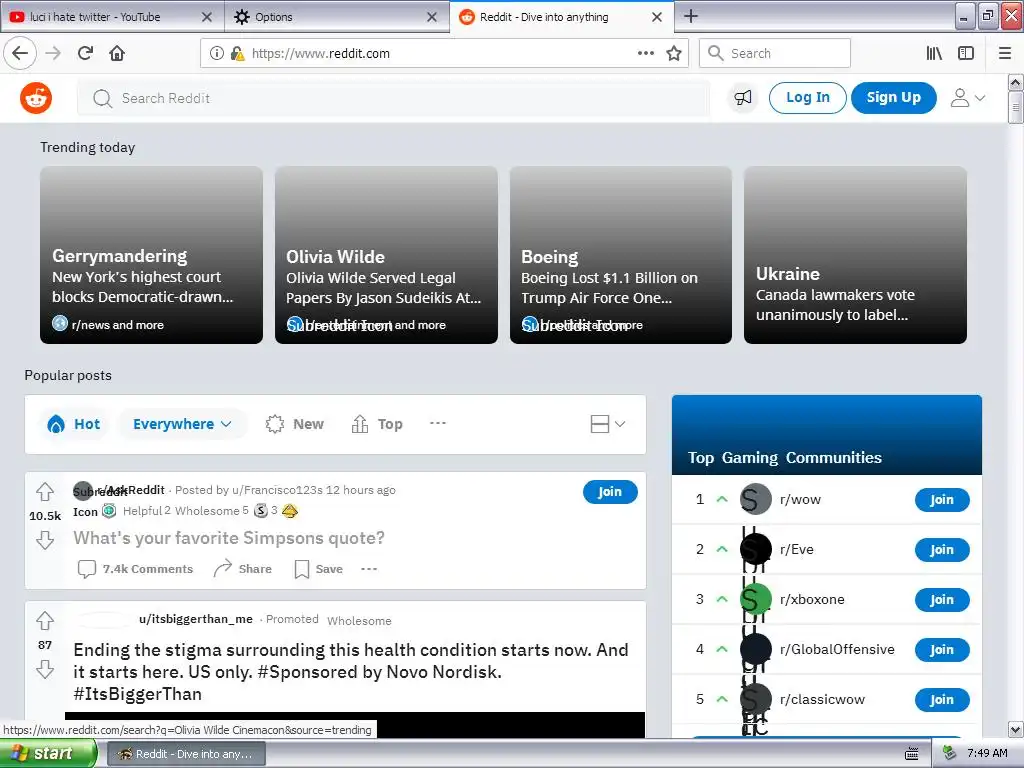Image resolution: width=1024 pixels, height=768 pixels.
Task: Upvote the Simpsons quote post
Action: [44, 491]
